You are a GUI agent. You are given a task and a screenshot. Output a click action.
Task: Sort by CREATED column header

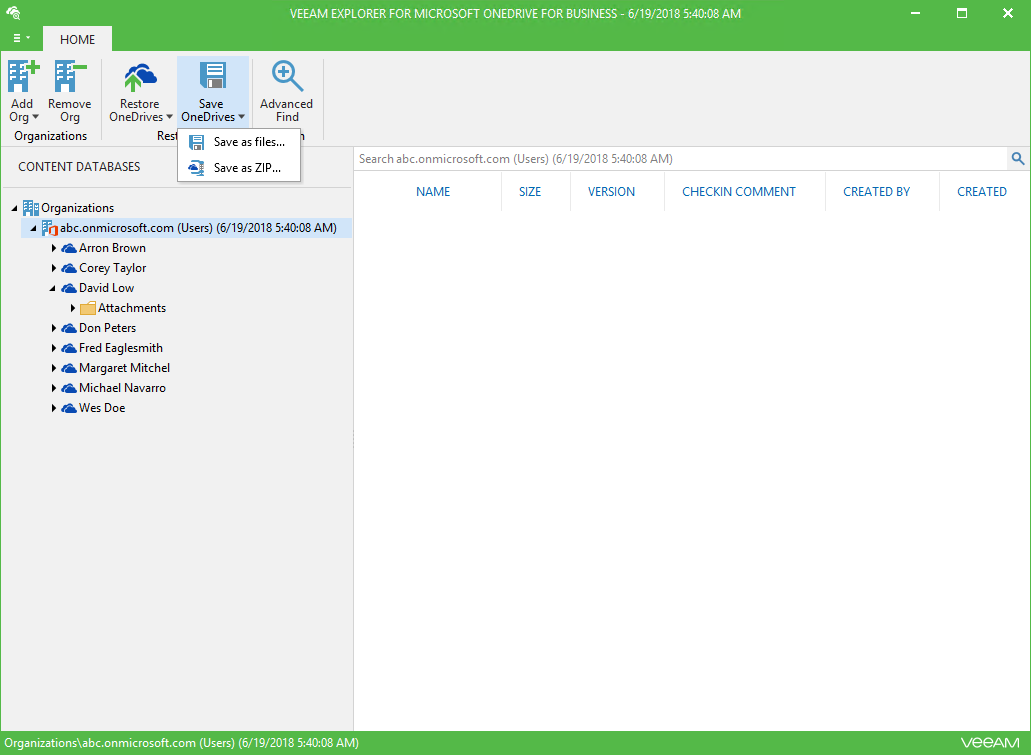click(x=982, y=192)
